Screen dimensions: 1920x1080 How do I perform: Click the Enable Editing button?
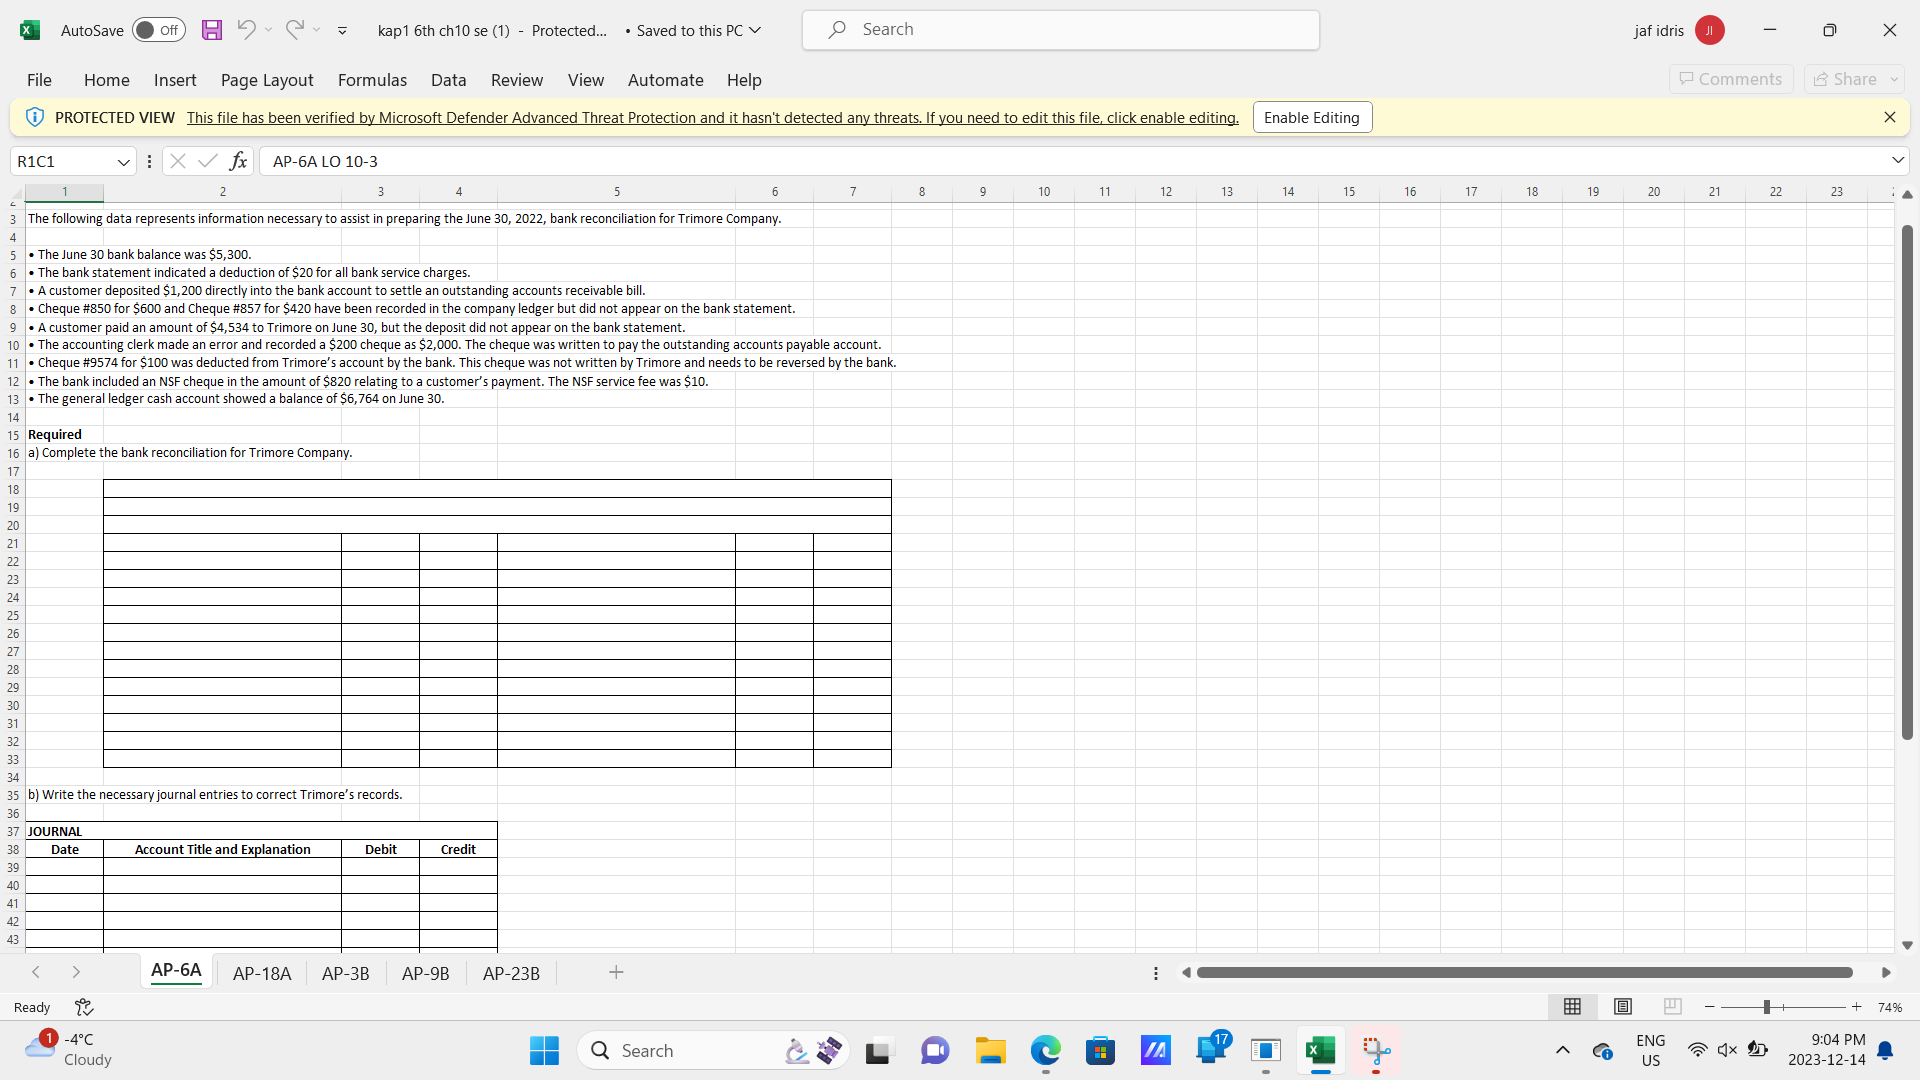[1311, 117]
